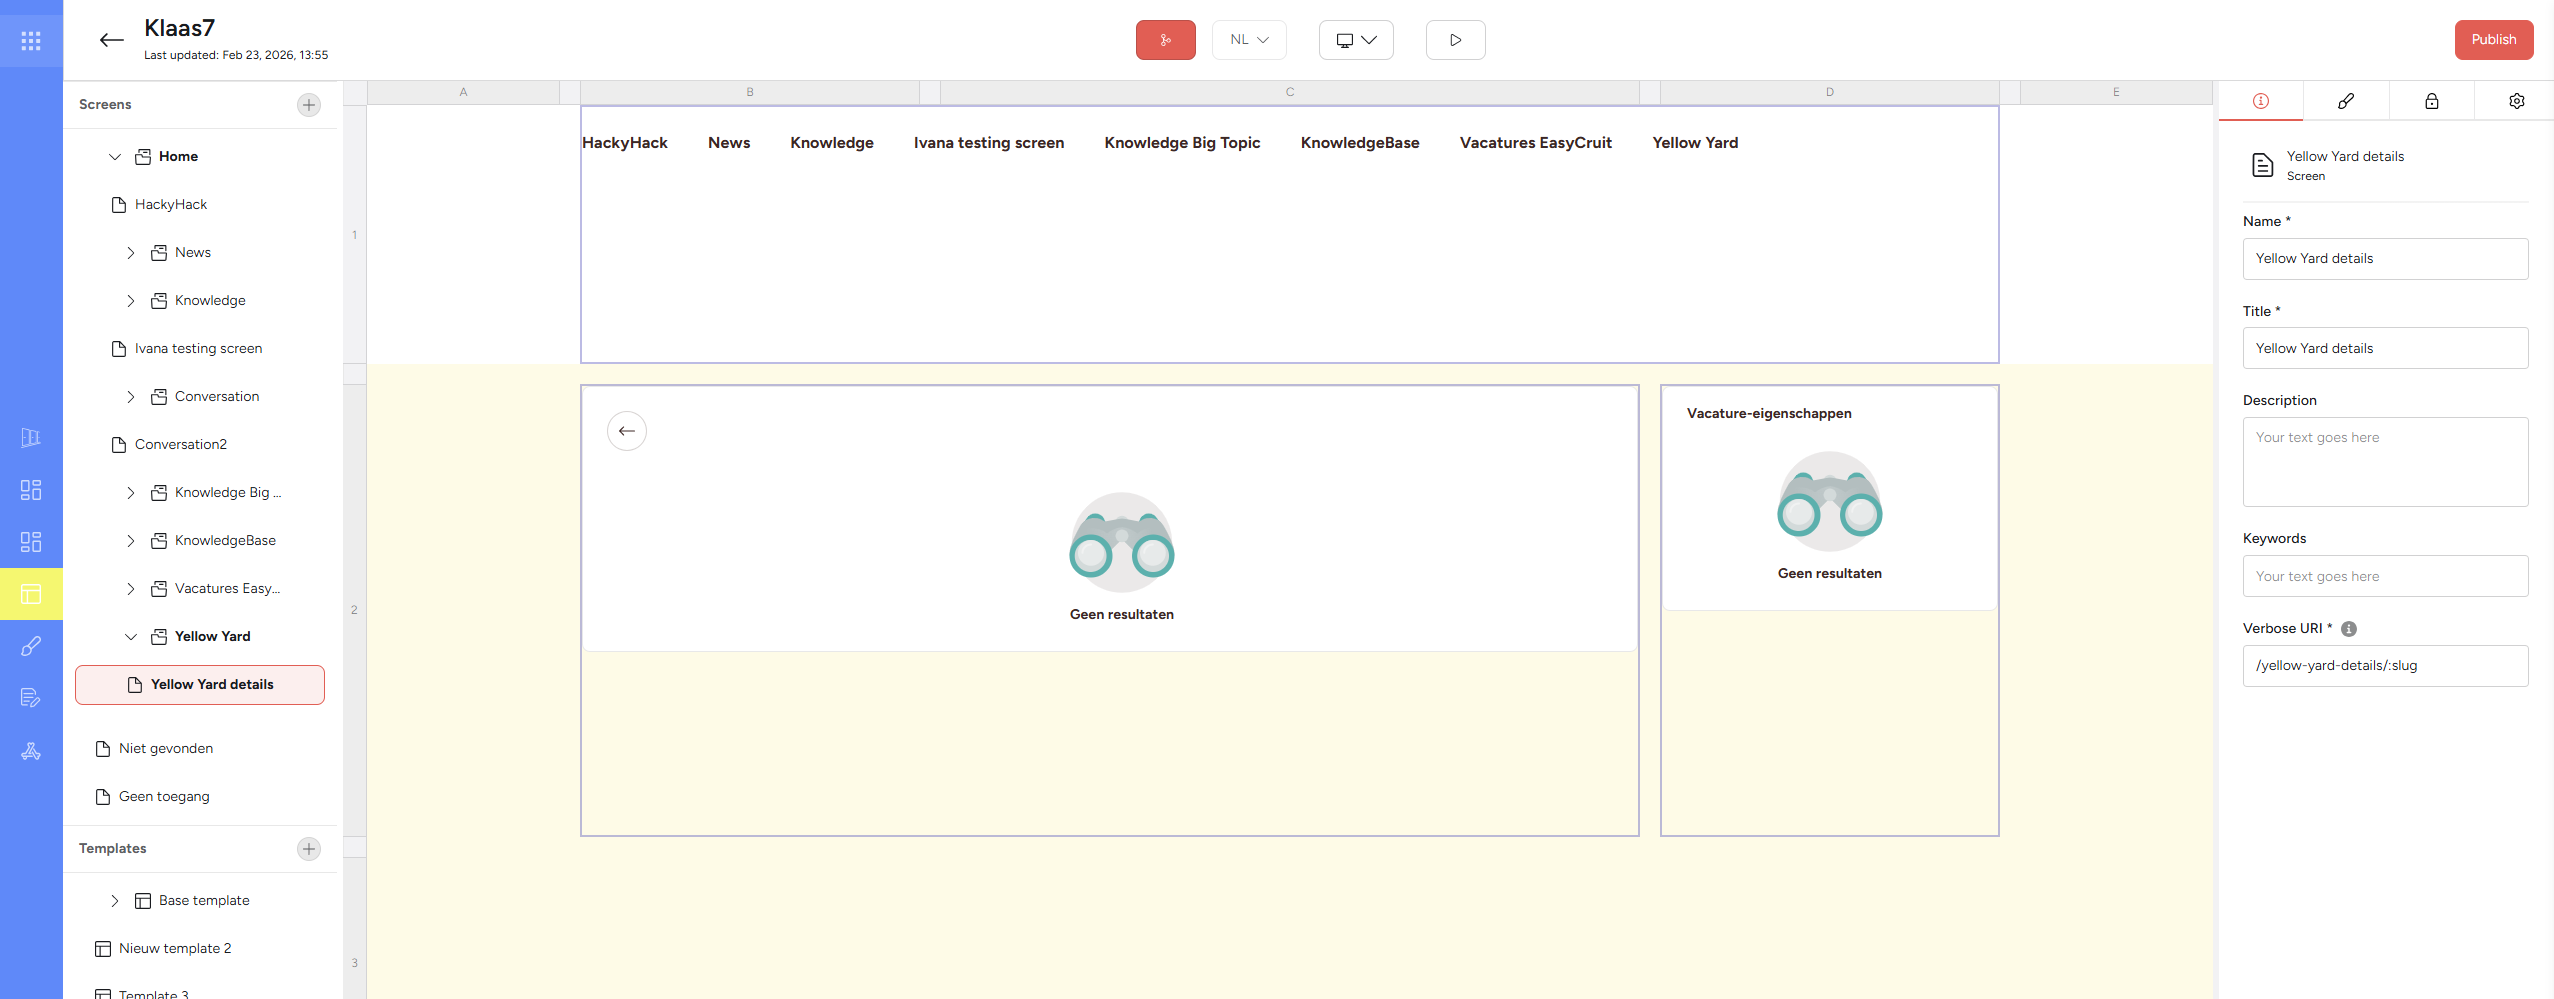Open the gear settings tab
This screenshot has height=999, width=2554.
[2516, 101]
